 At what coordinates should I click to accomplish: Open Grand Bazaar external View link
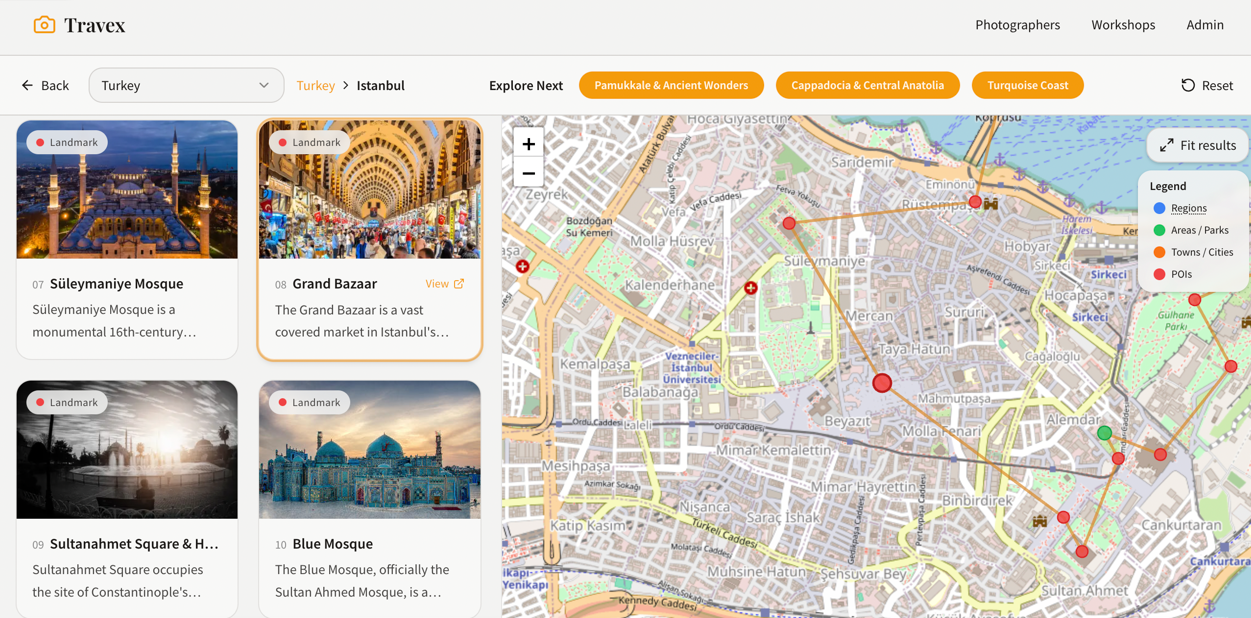pyautogui.click(x=445, y=284)
